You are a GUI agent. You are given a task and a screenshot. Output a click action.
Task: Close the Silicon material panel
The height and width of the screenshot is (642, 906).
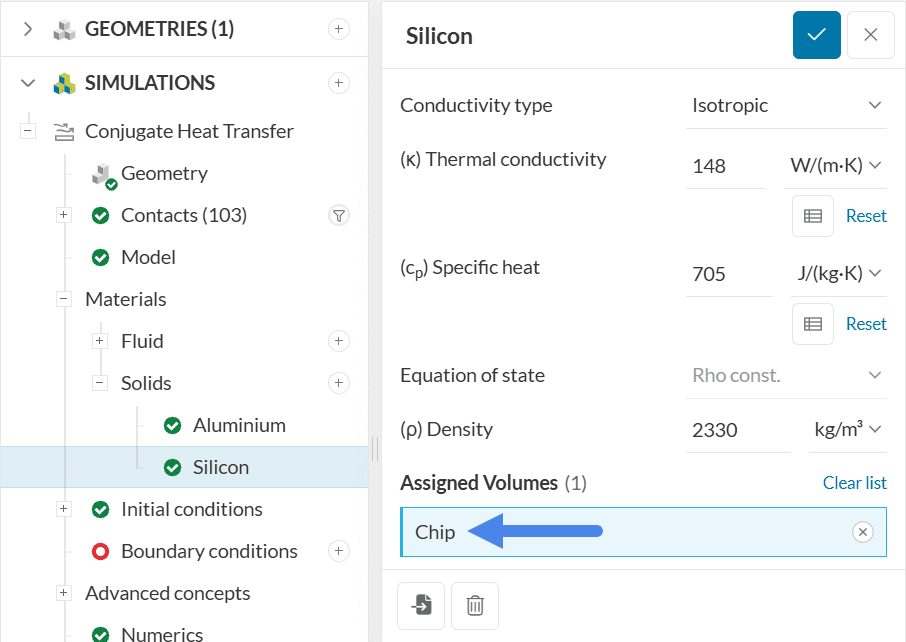pos(870,35)
